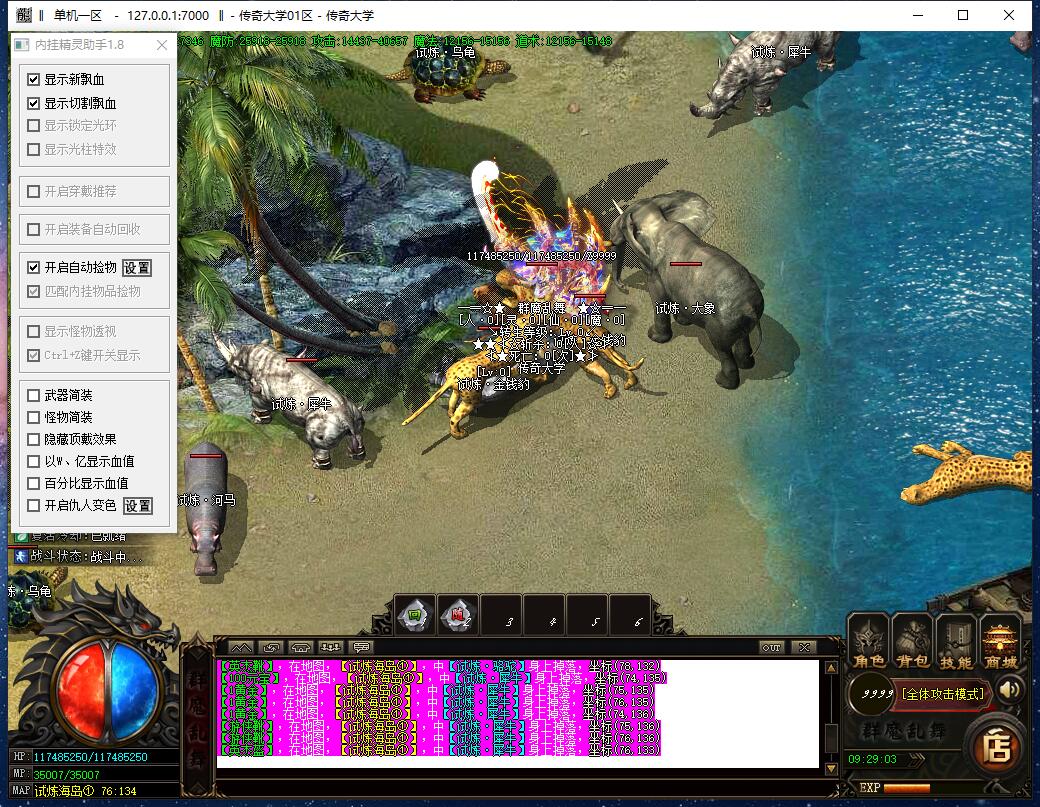Click the chat log scroll-down arrow
Viewport: 1040px width, 807px height.
click(x=830, y=769)
